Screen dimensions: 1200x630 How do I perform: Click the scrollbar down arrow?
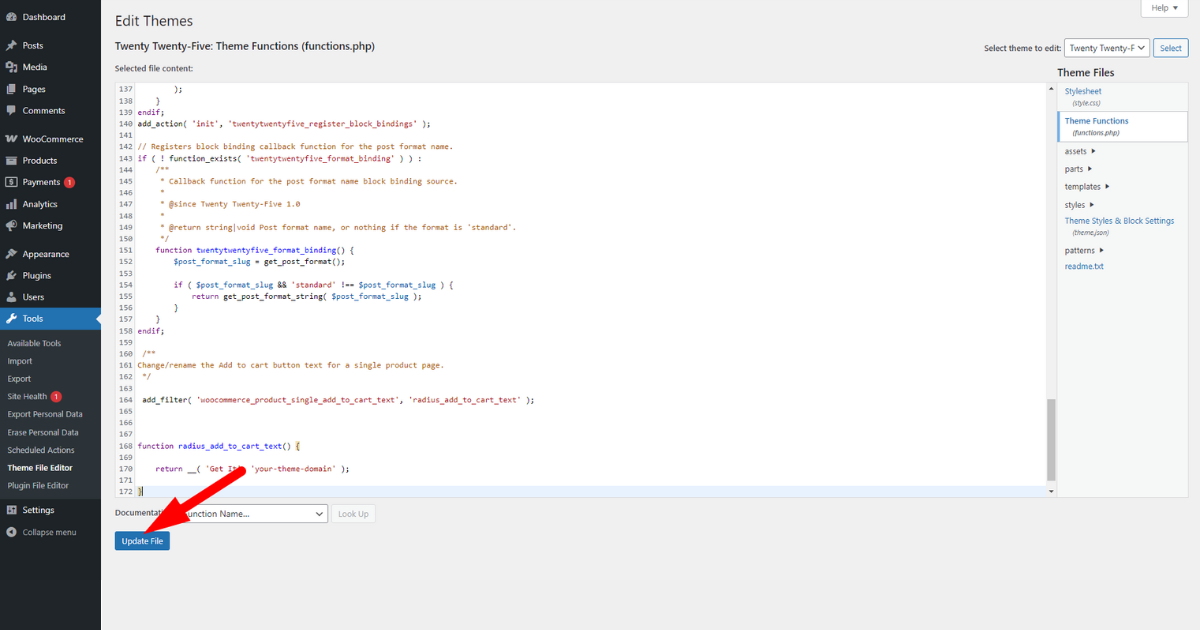coord(1051,492)
